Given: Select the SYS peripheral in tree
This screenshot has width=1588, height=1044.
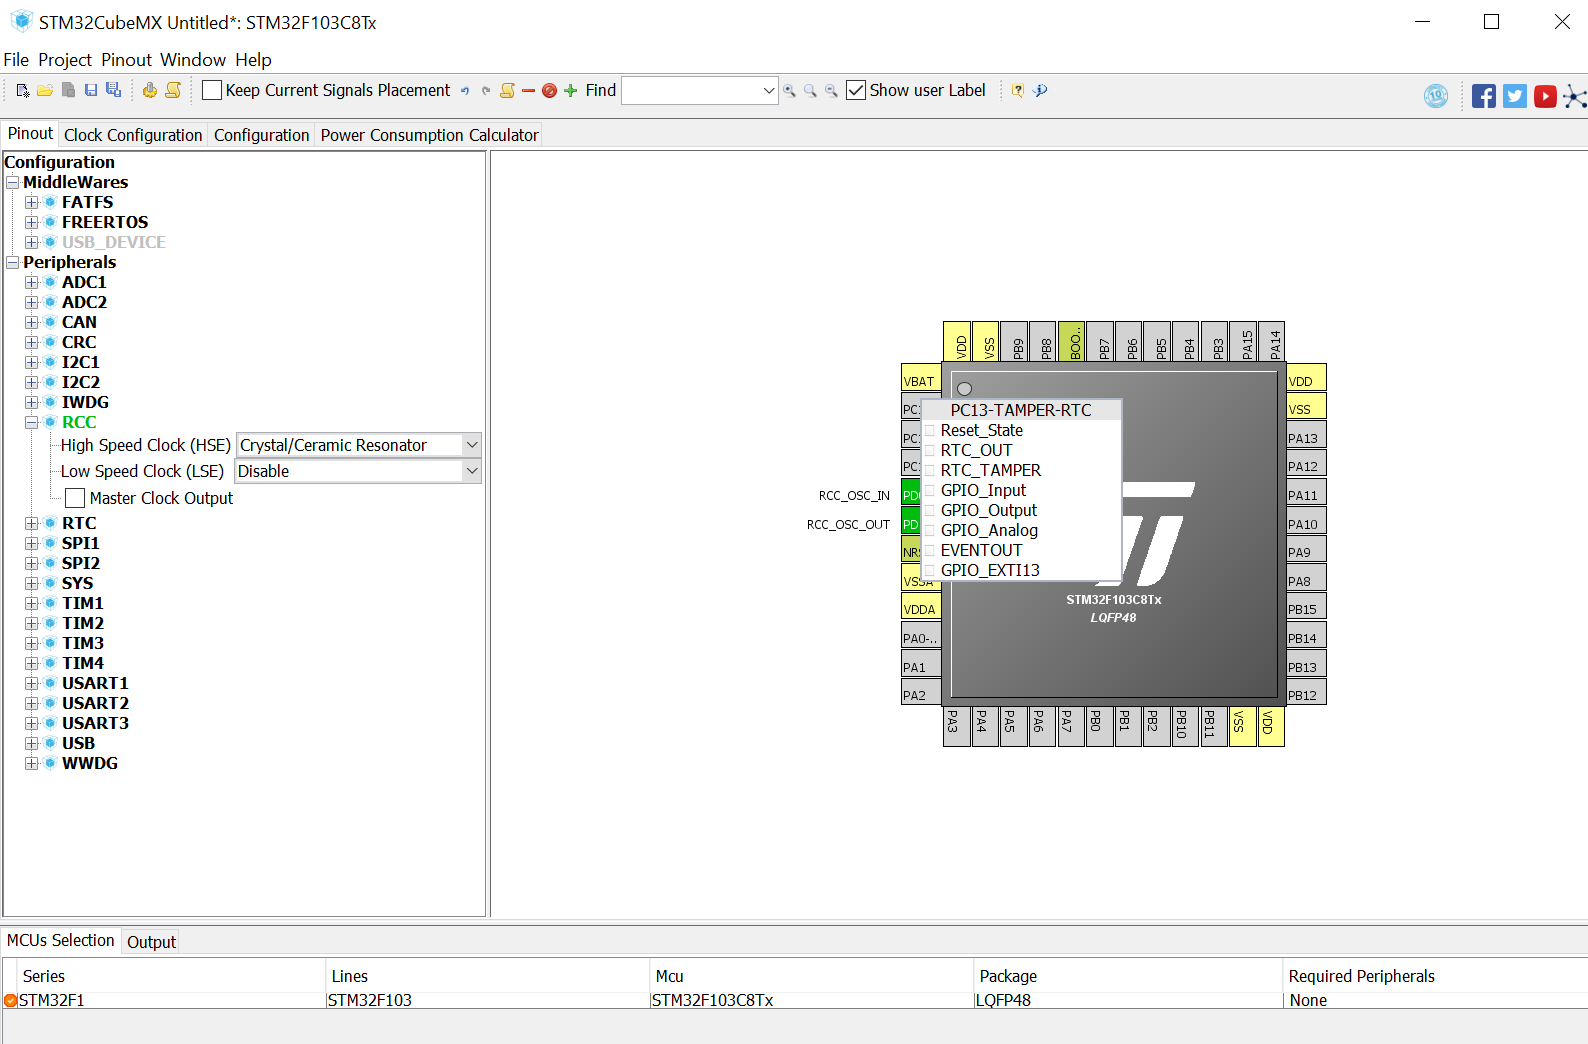Looking at the screenshot, I should coord(77,583).
